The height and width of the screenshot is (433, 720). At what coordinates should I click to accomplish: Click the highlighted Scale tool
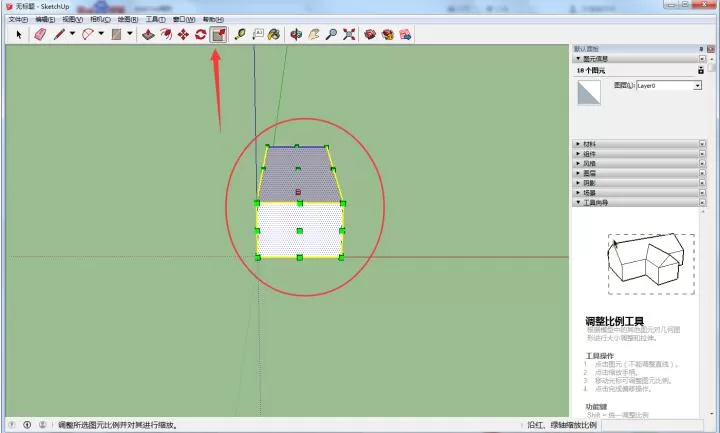pyautogui.click(x=219, y=34)
